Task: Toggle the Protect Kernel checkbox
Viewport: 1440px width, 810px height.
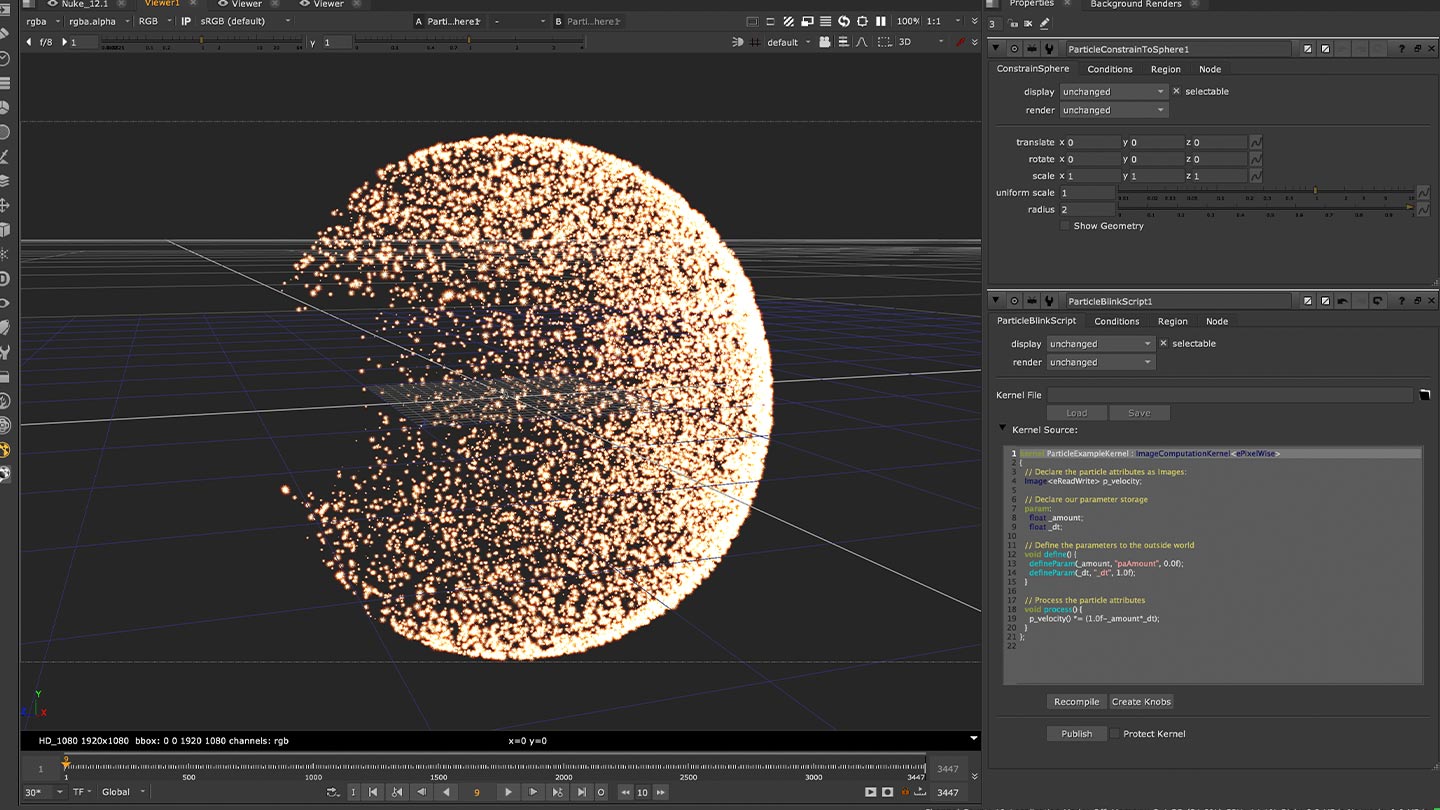Action: (1114, 734)
